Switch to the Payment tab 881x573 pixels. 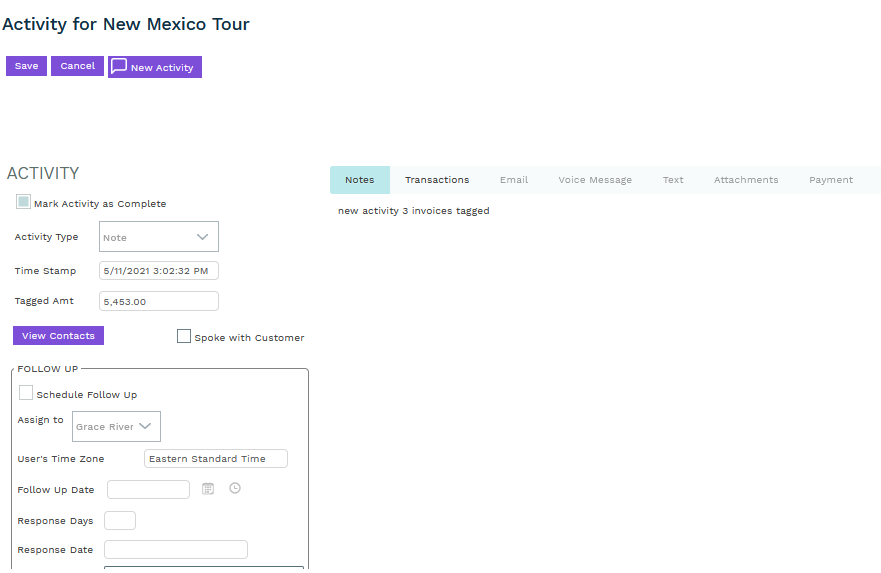pos(831,180)
